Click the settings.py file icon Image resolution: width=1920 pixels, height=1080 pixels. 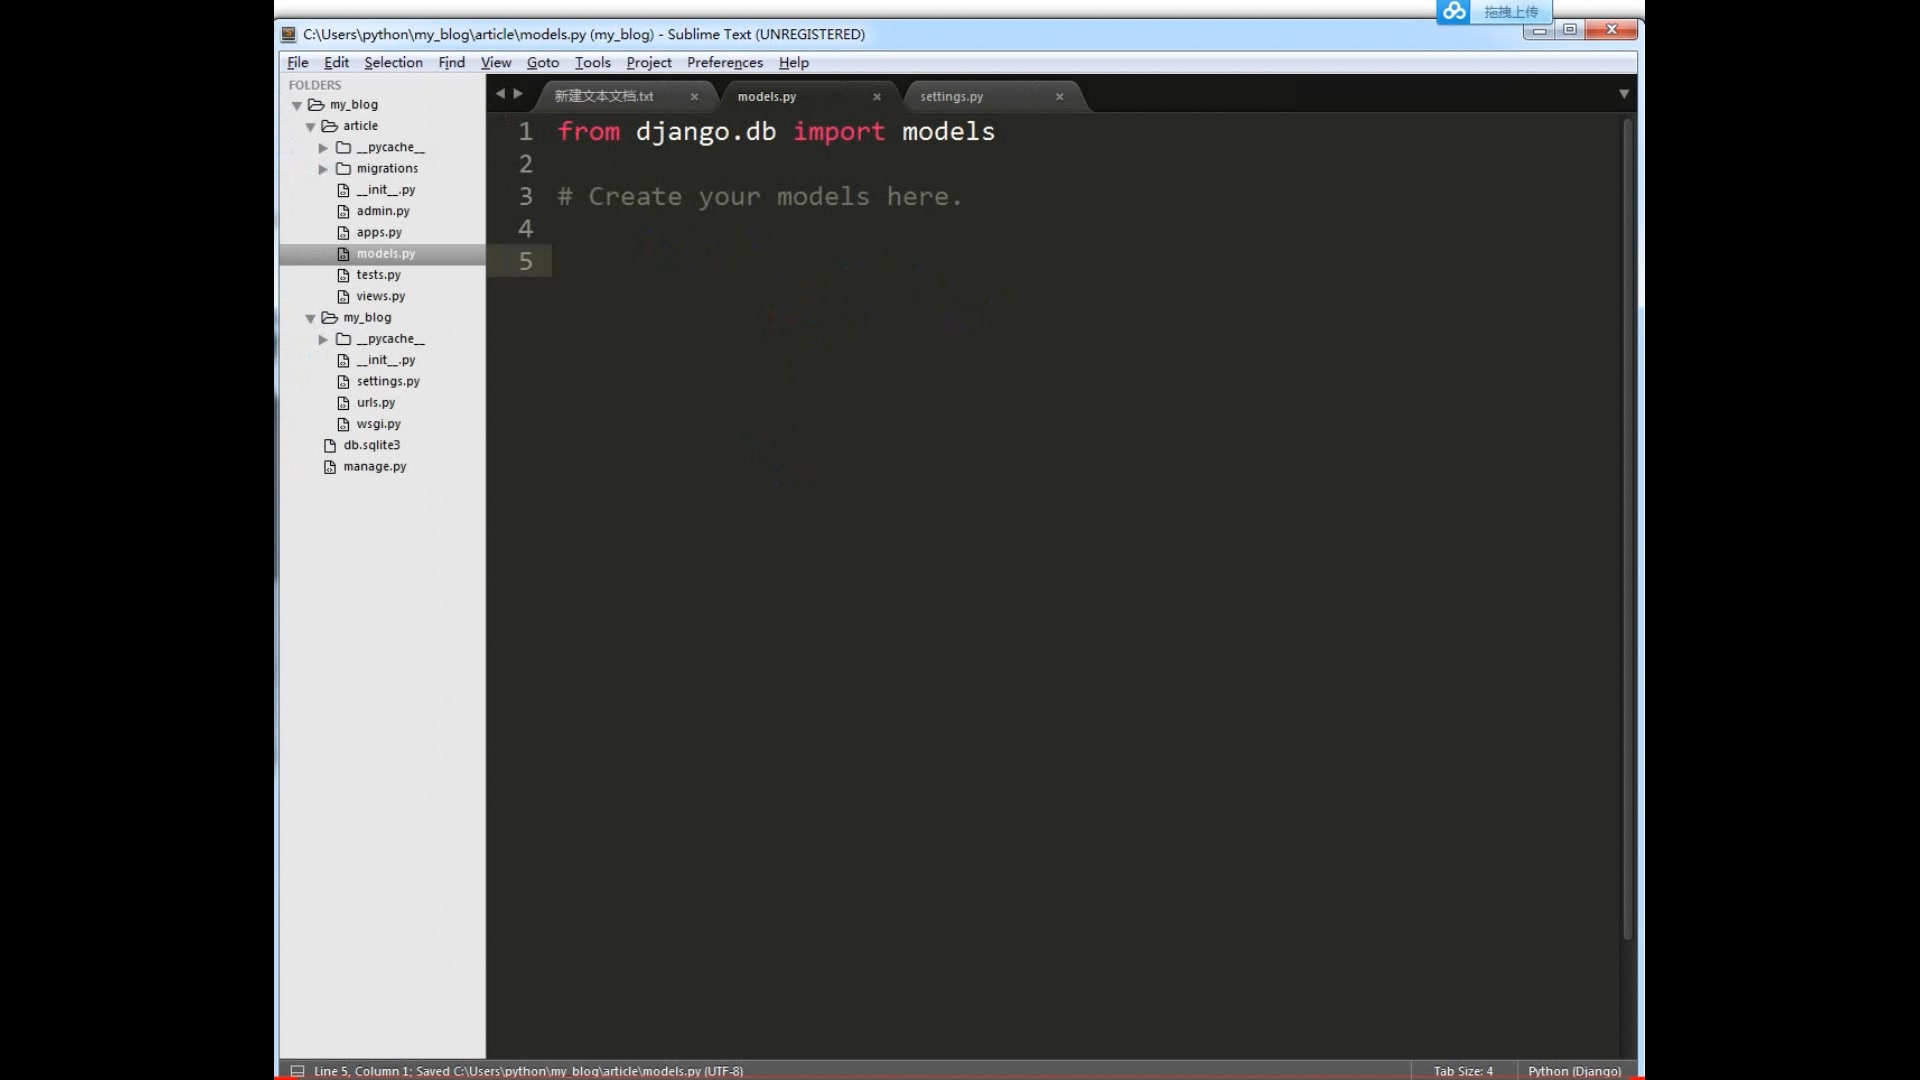click(x=343, y=381)
